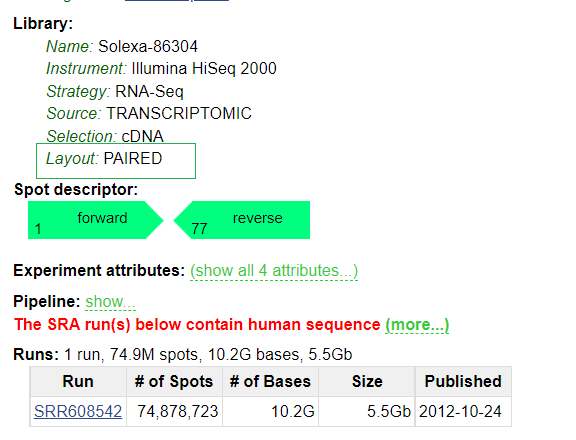The height and width of the screenshot is (440, 576).
Task: Click the library name Solexa-86304
Action: pyautogui.click(x=148, y=47)
